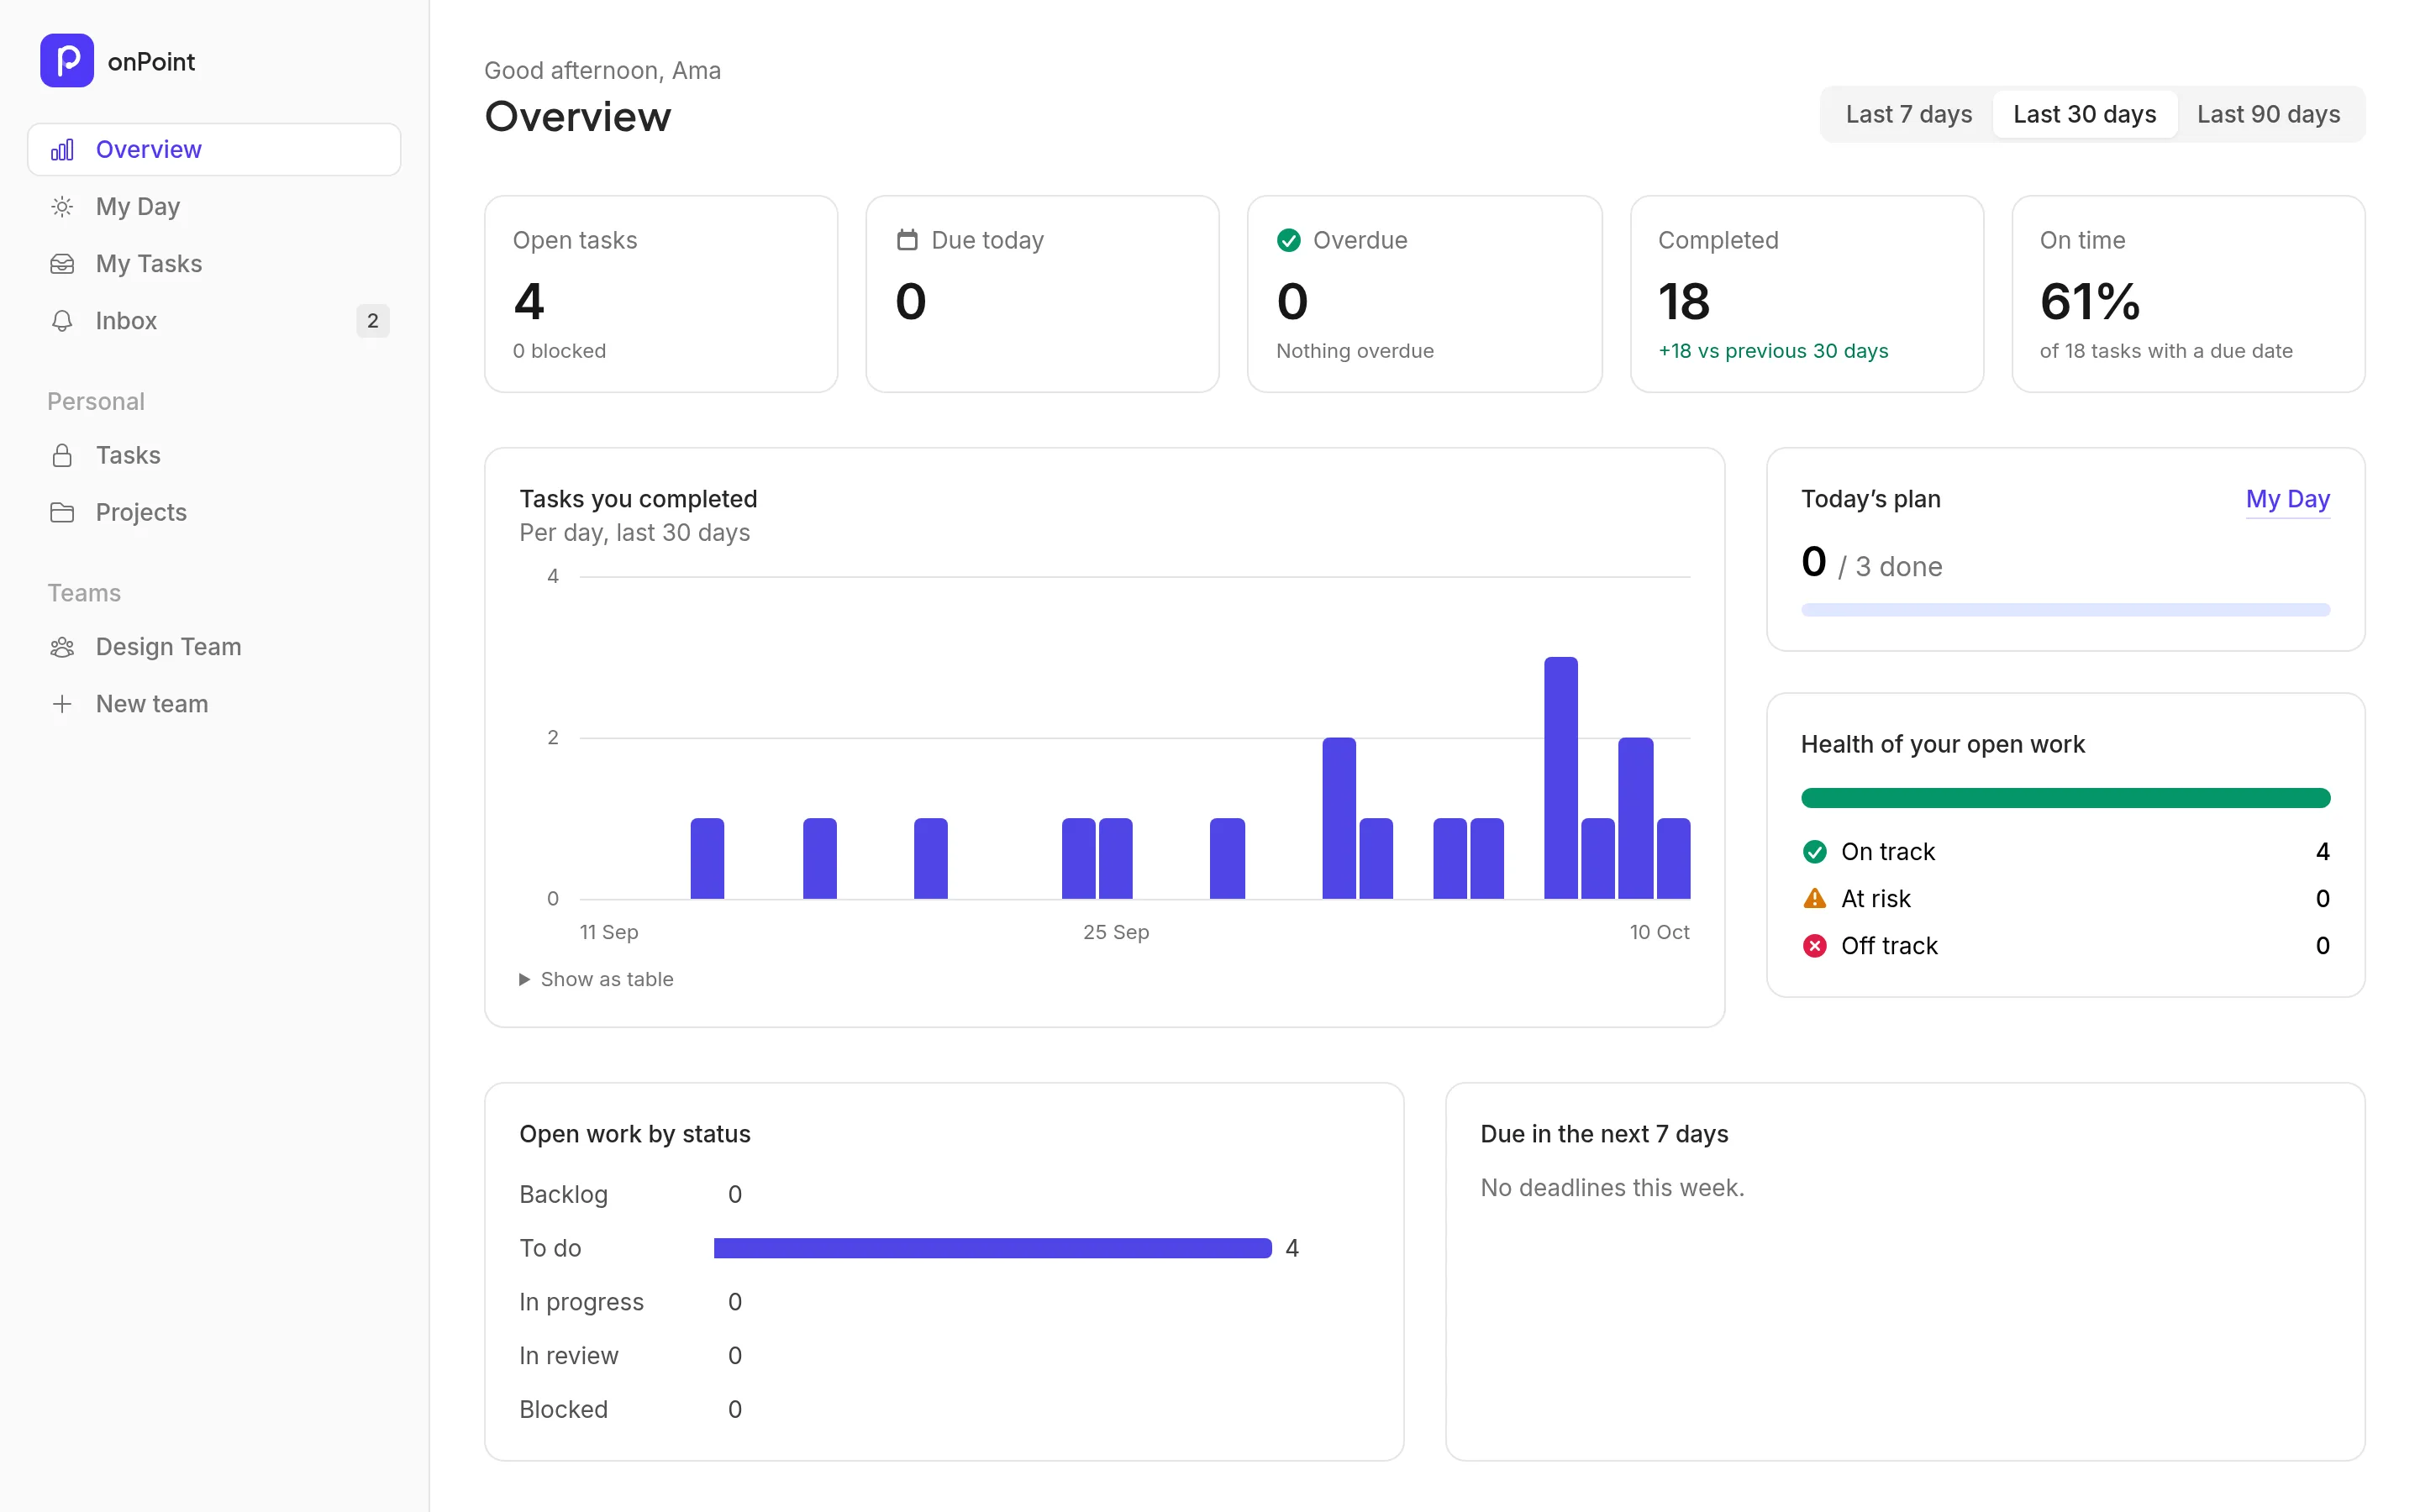Click the Completed stat card
2420x1512 pixels.
[1806, 294]
